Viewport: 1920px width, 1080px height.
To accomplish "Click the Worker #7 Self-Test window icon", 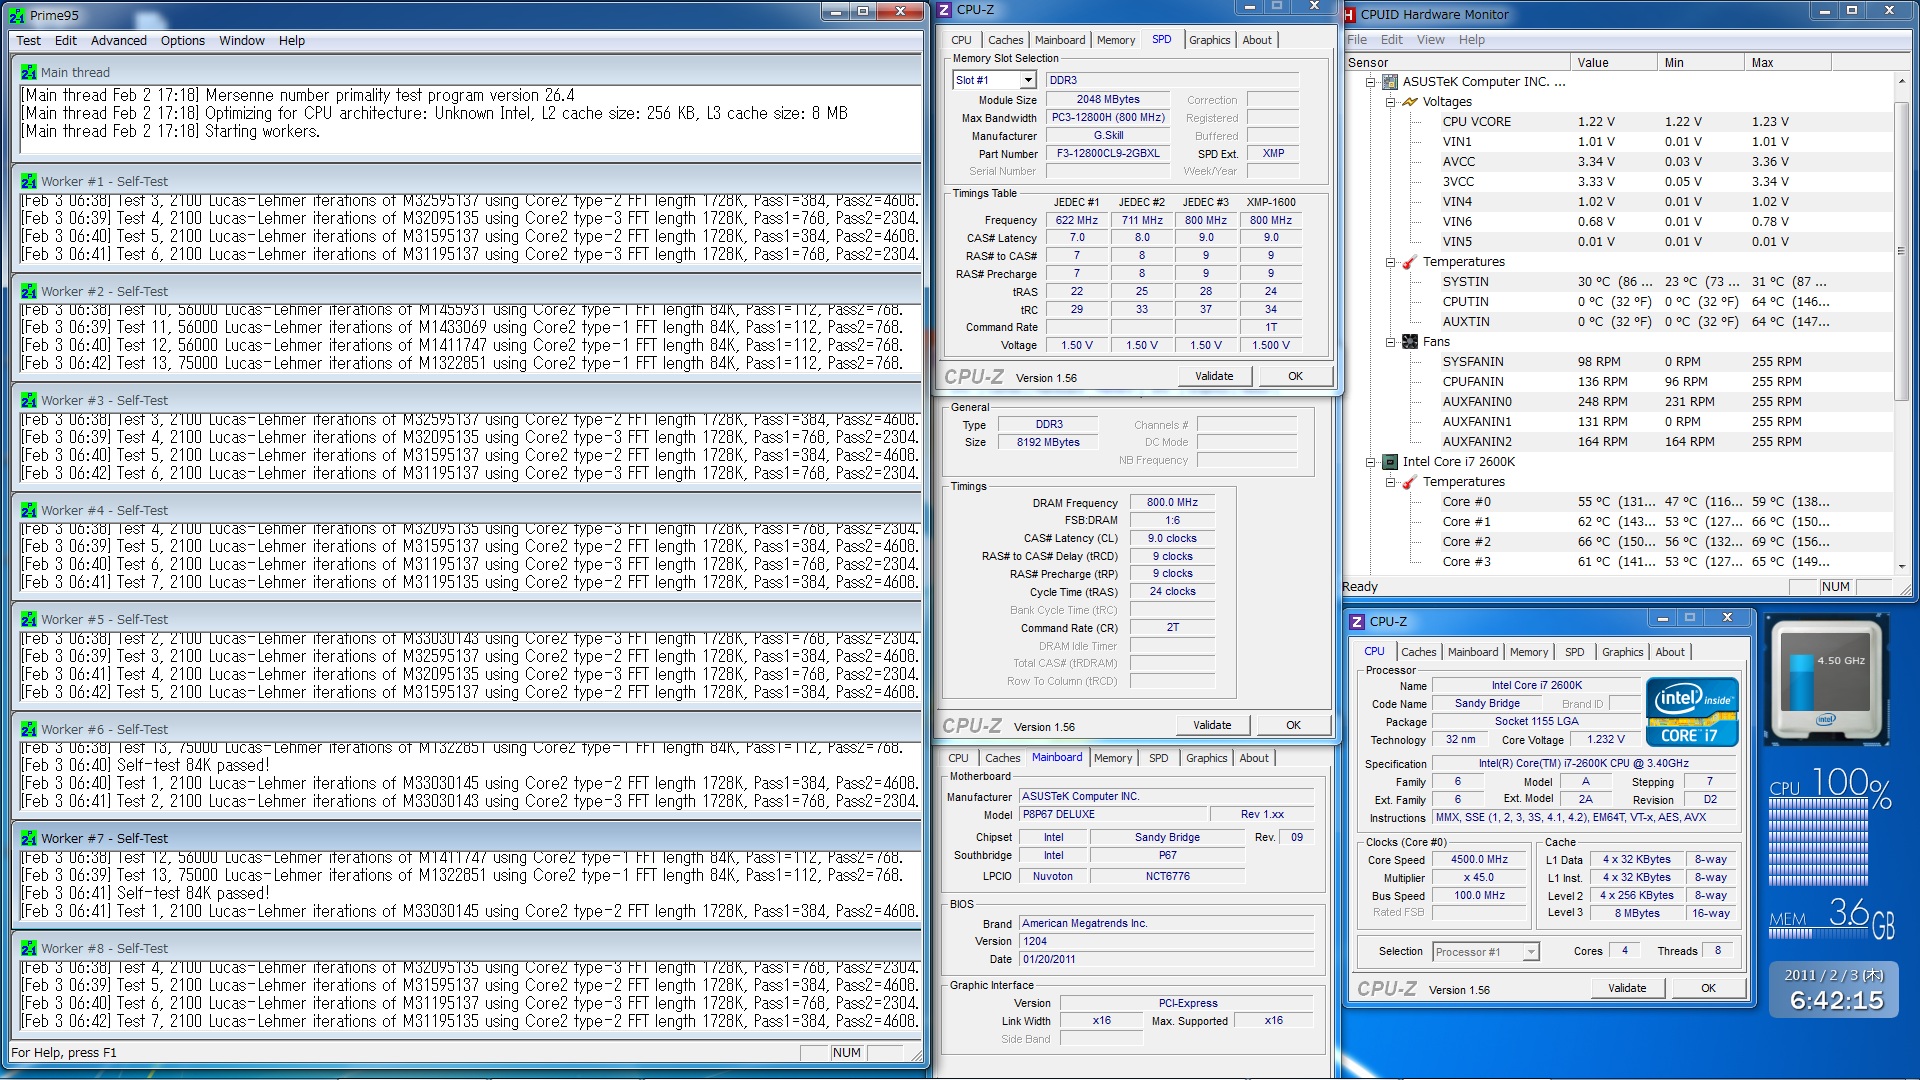I will tap(29, 838).
